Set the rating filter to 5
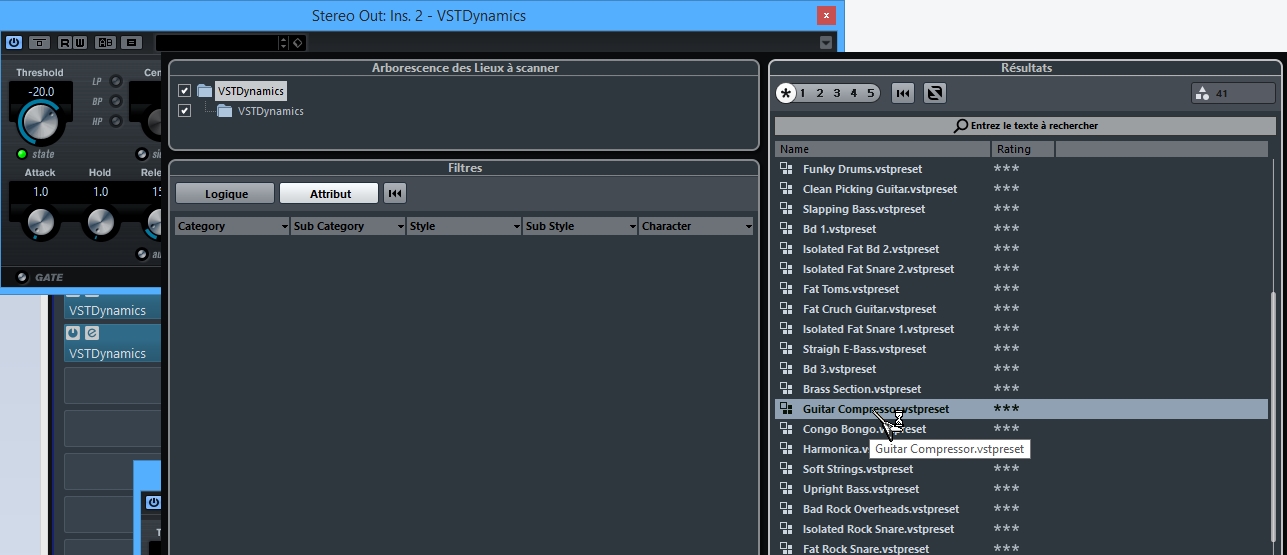 [870, 93]
